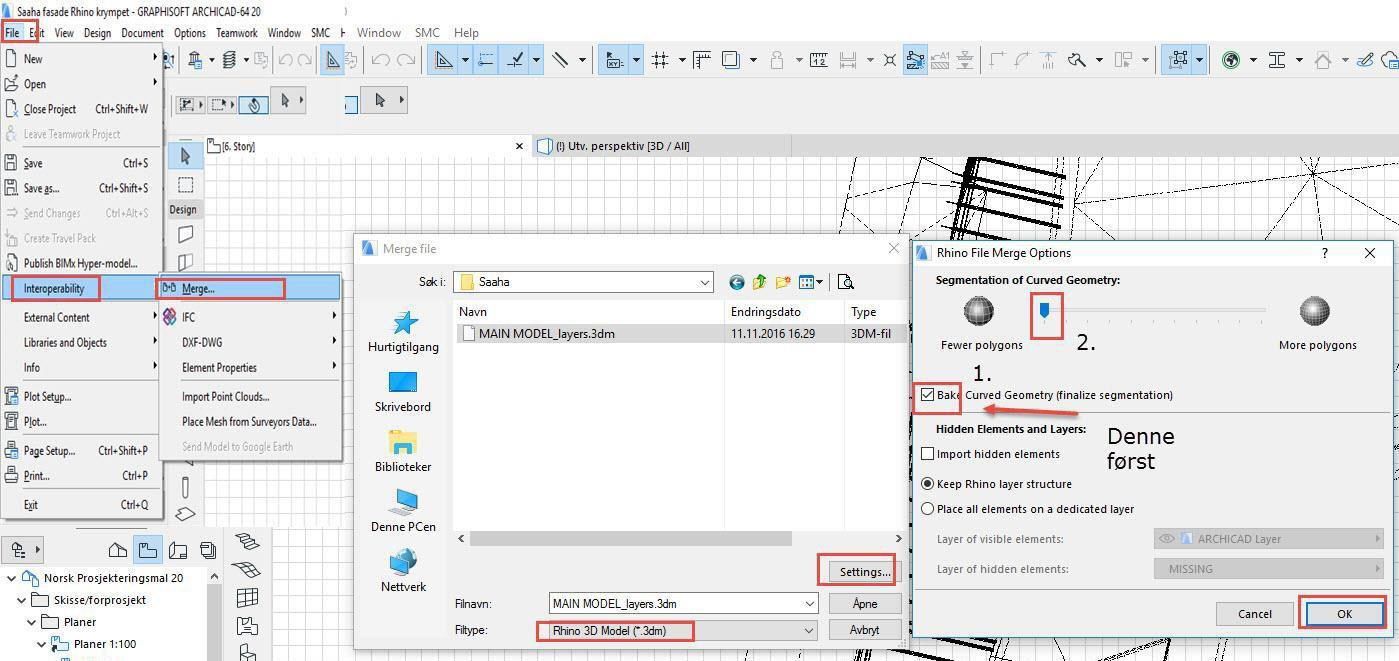The image size is (1399, 661).
Task: Open the Nettverk network location
Action: (403, 572)
